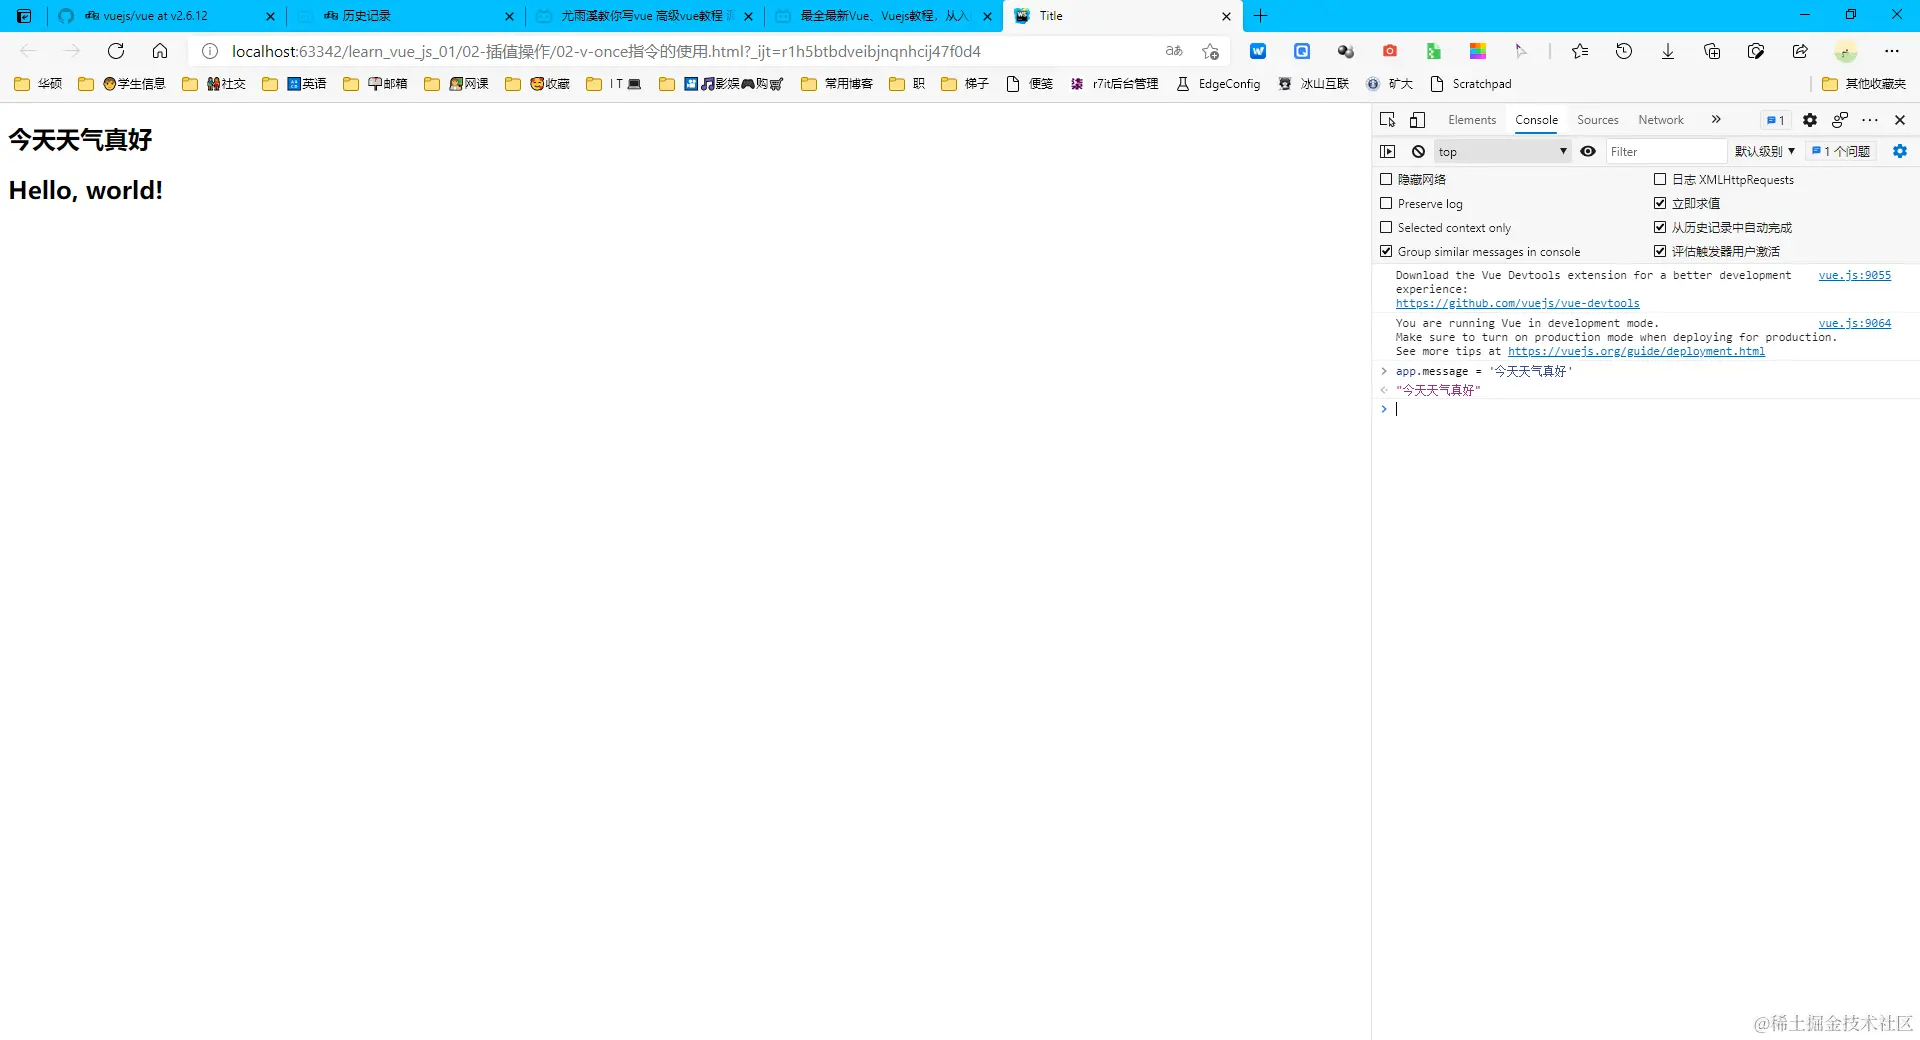Click the red camera extension icon
Screen dimensions: 1920x1040
(x=1390, y=51)
